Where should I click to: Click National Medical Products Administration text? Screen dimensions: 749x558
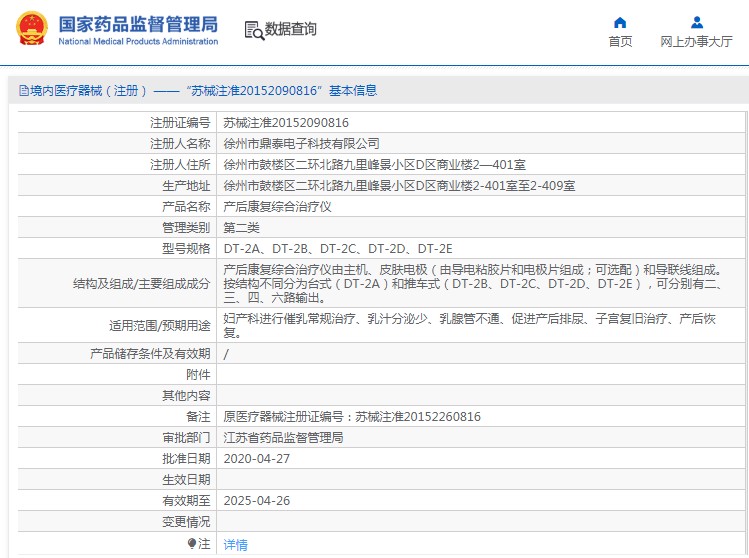[138, 42]
